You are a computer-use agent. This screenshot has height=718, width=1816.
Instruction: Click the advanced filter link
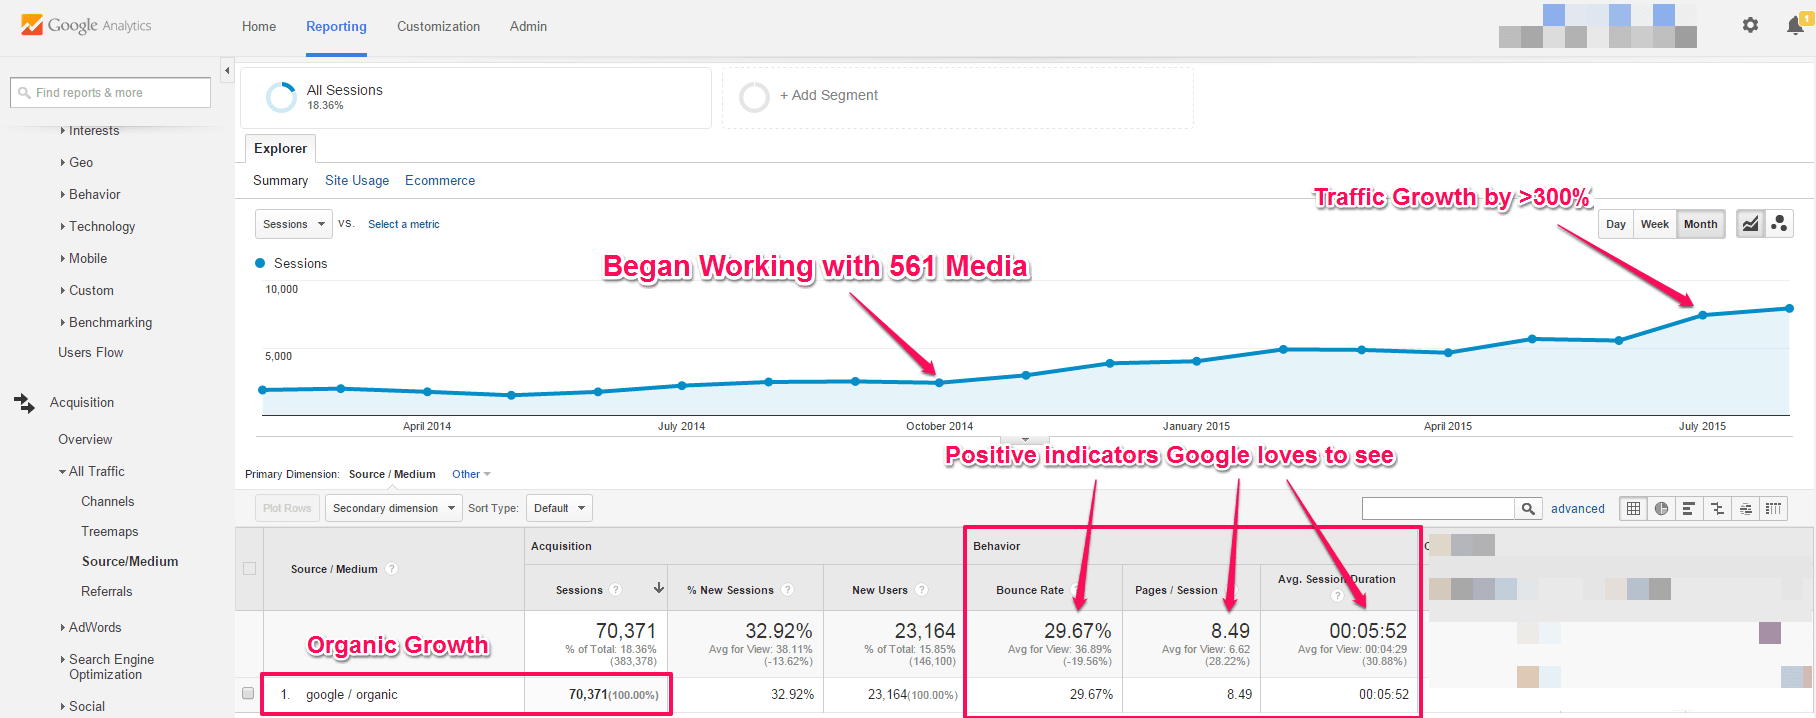click(x=1577, y=509)
